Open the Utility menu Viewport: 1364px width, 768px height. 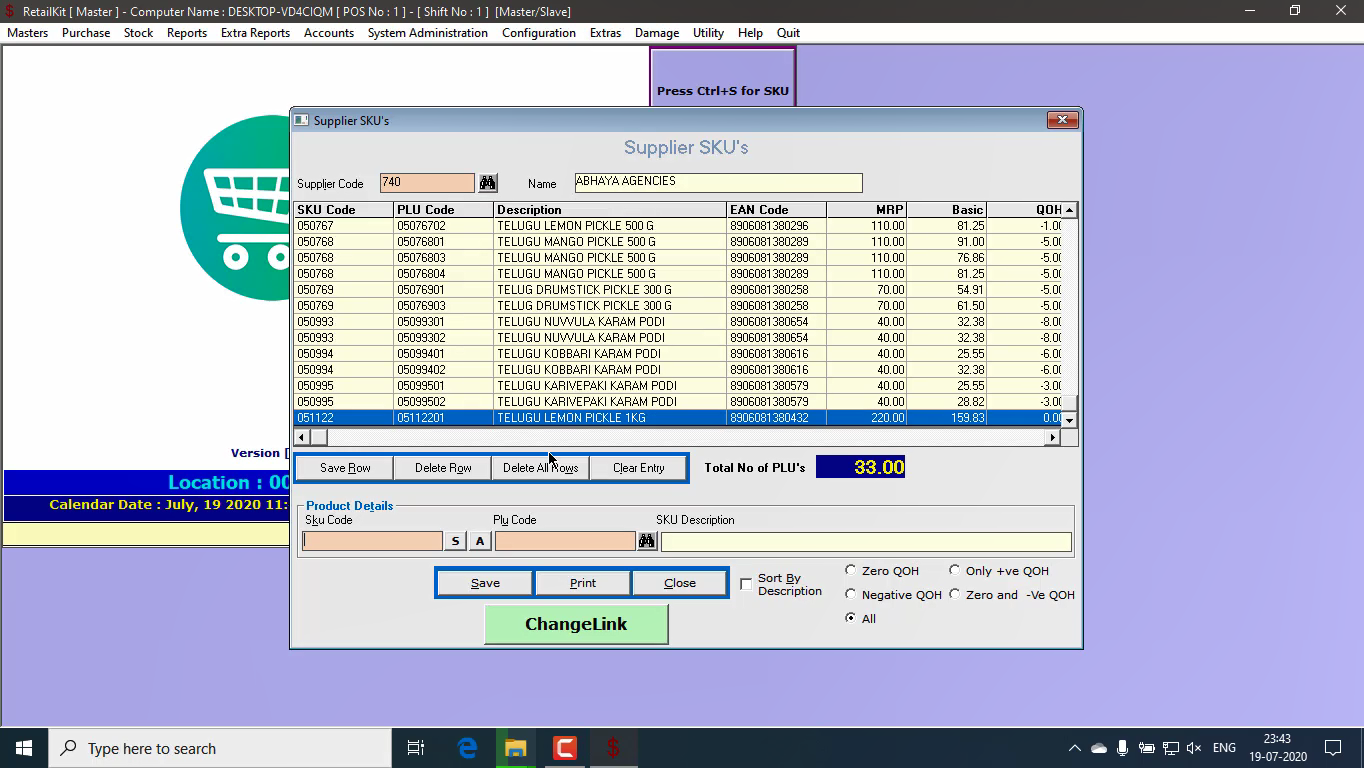708,33
